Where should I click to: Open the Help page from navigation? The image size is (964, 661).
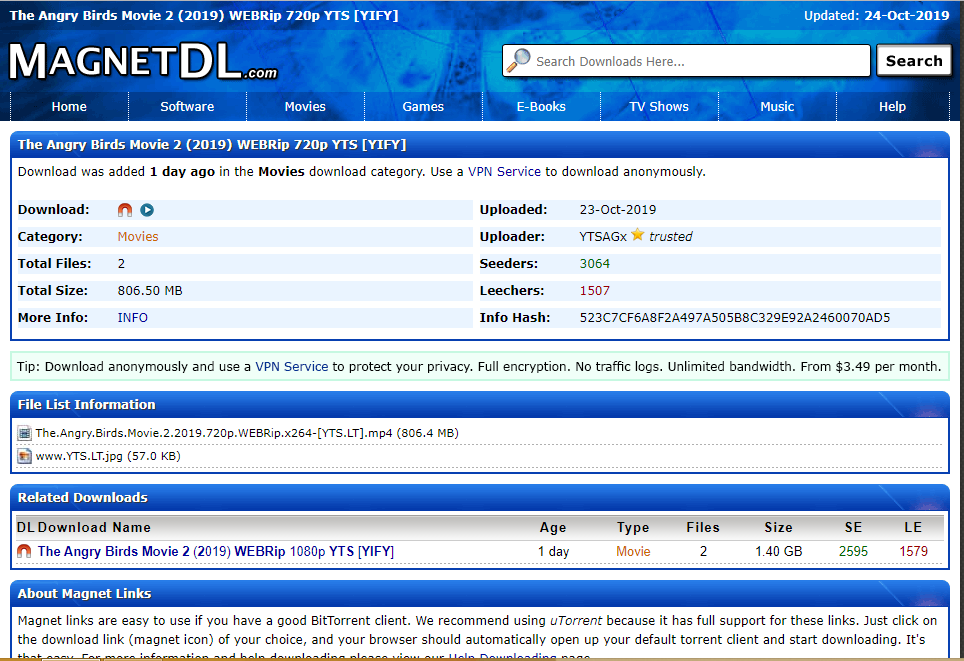892,106
